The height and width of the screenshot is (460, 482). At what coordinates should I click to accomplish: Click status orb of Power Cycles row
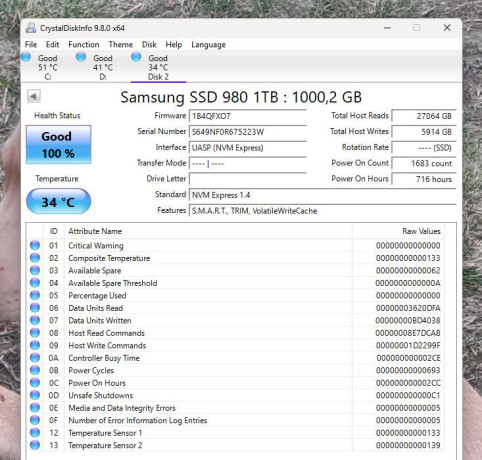click(x=35, y=370)
